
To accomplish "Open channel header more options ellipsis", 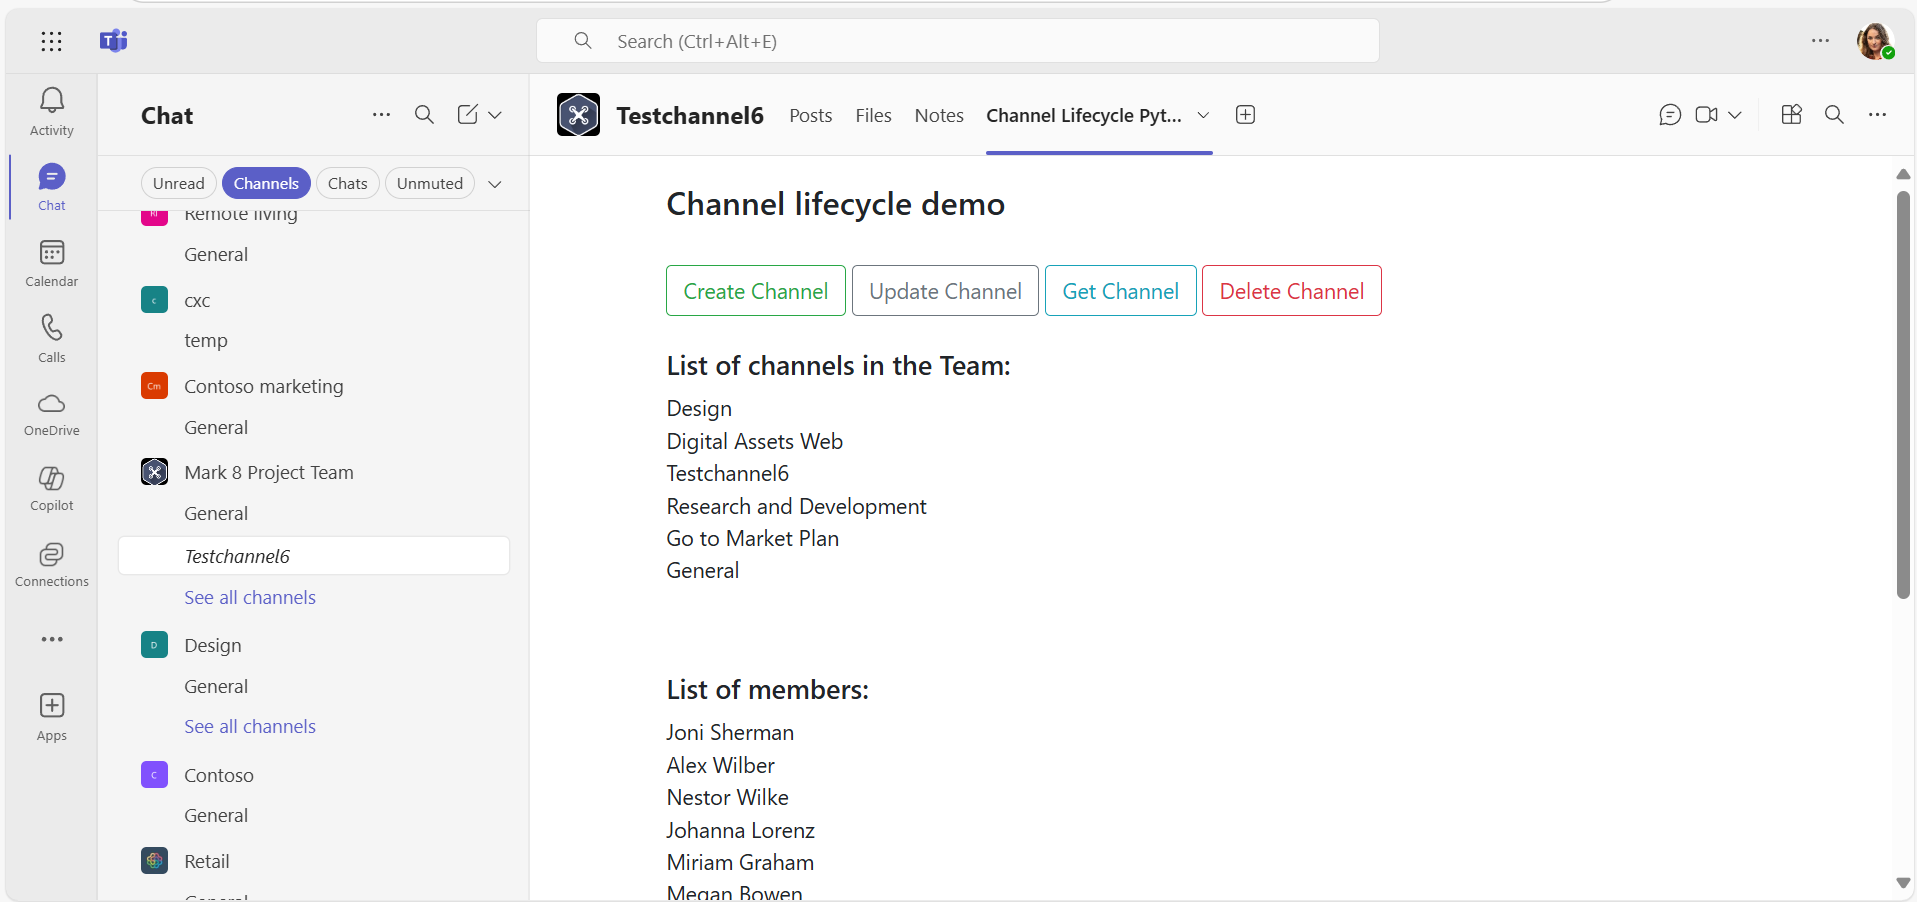I will pyautogui.click(x=1877, y=115).
